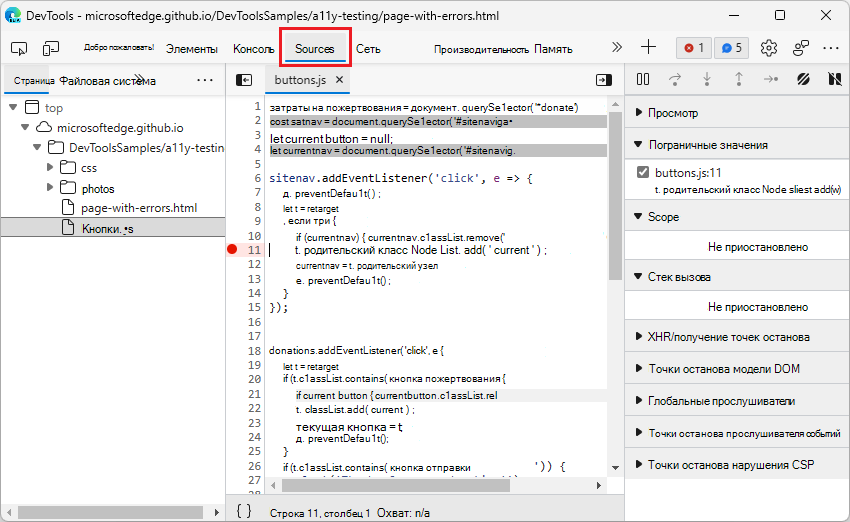The width and height of the screenshot is (850, 522).
Task: Open the Customize DevTools three-dots menu
Action: pyautogui.click(x=831, y=48)
